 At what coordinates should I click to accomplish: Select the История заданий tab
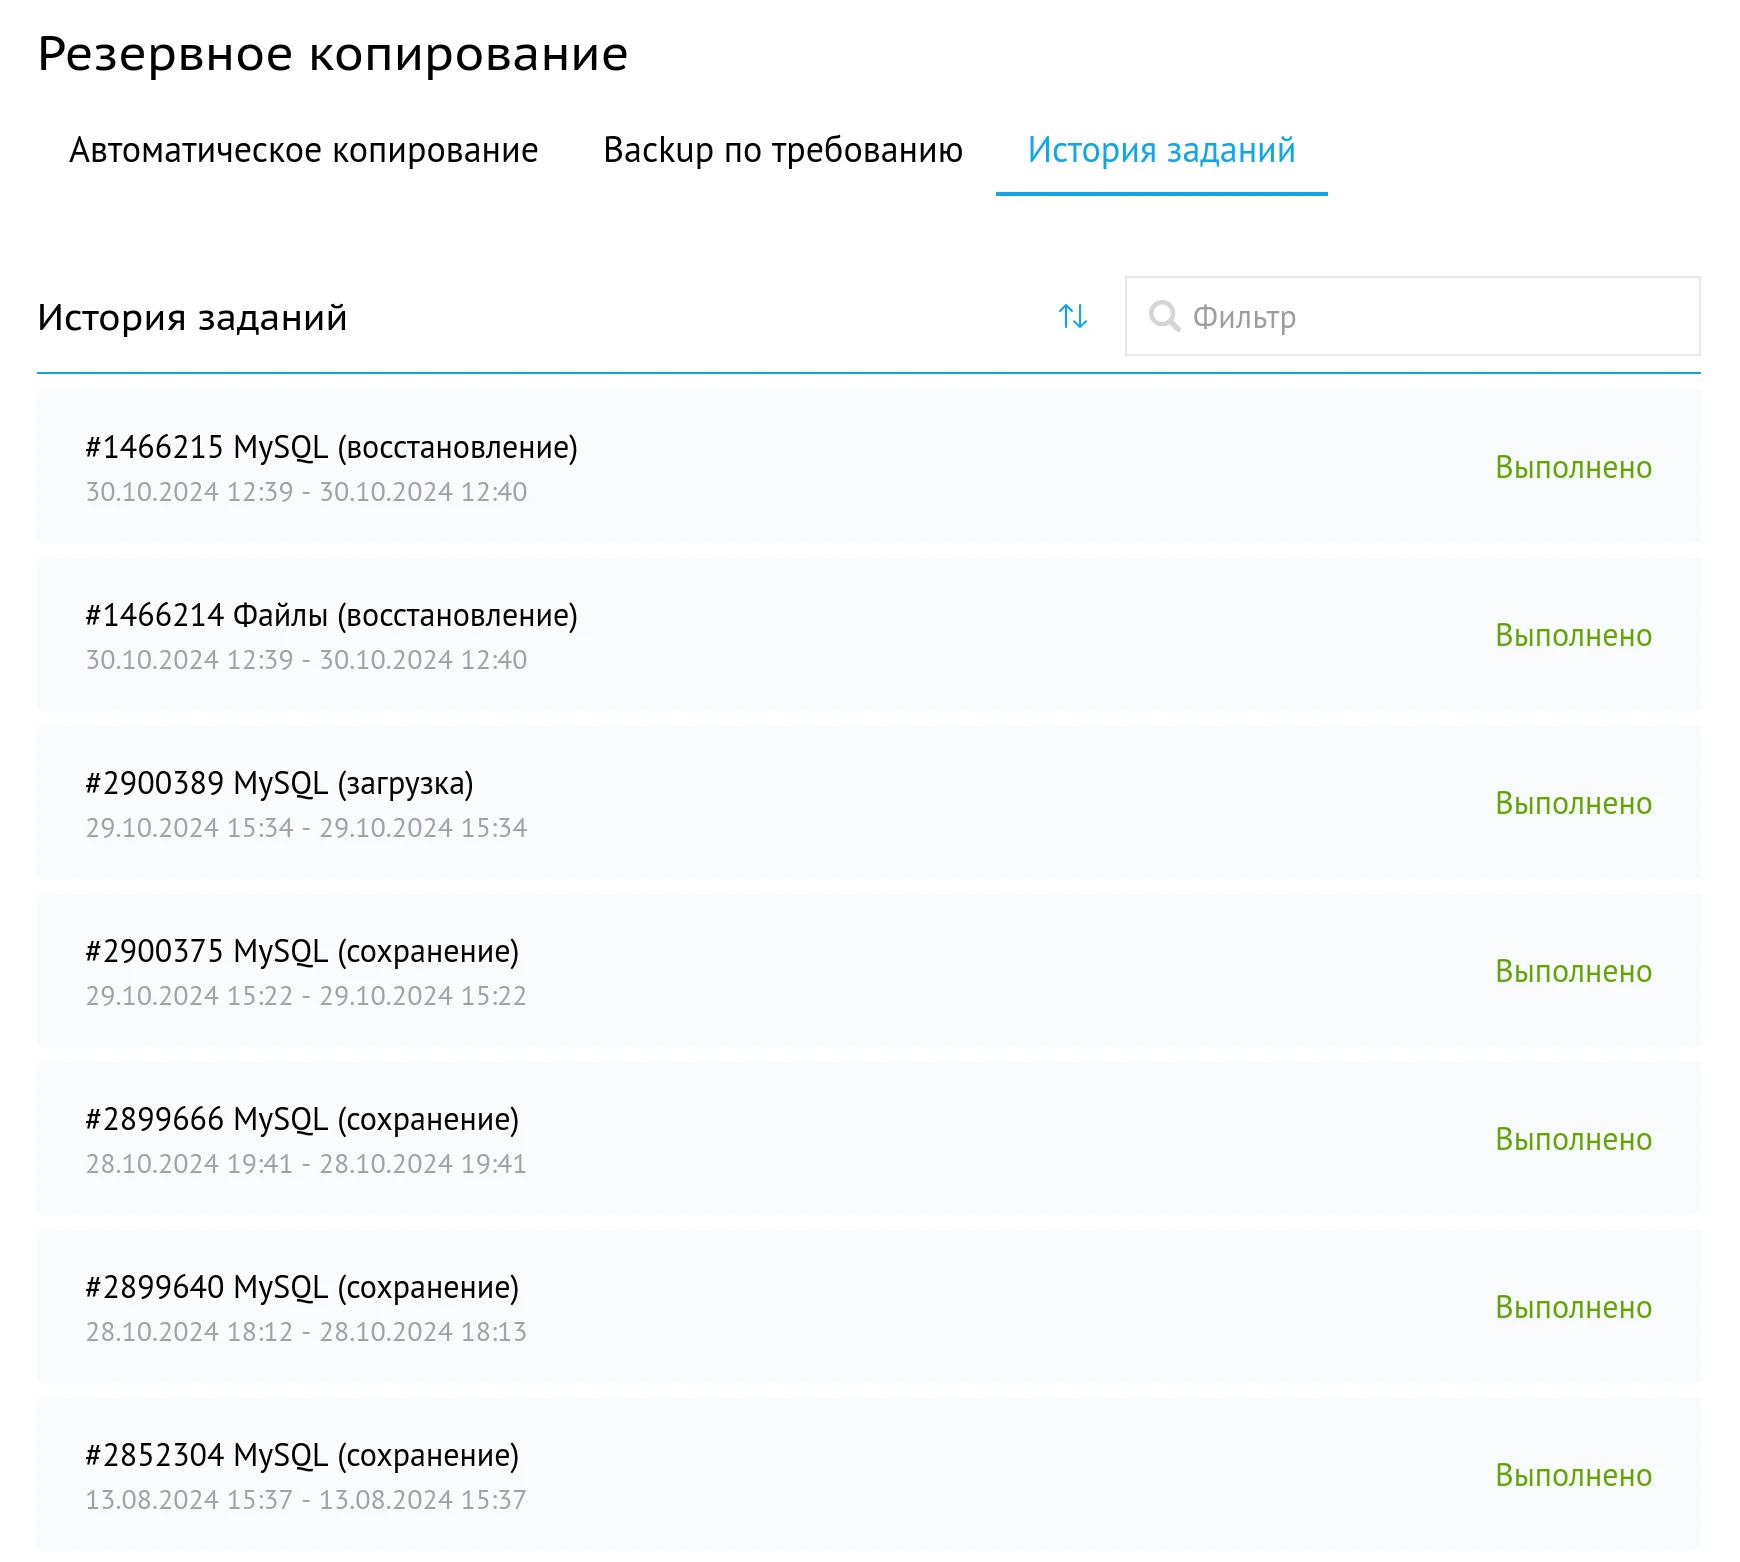pos(1161,150)
